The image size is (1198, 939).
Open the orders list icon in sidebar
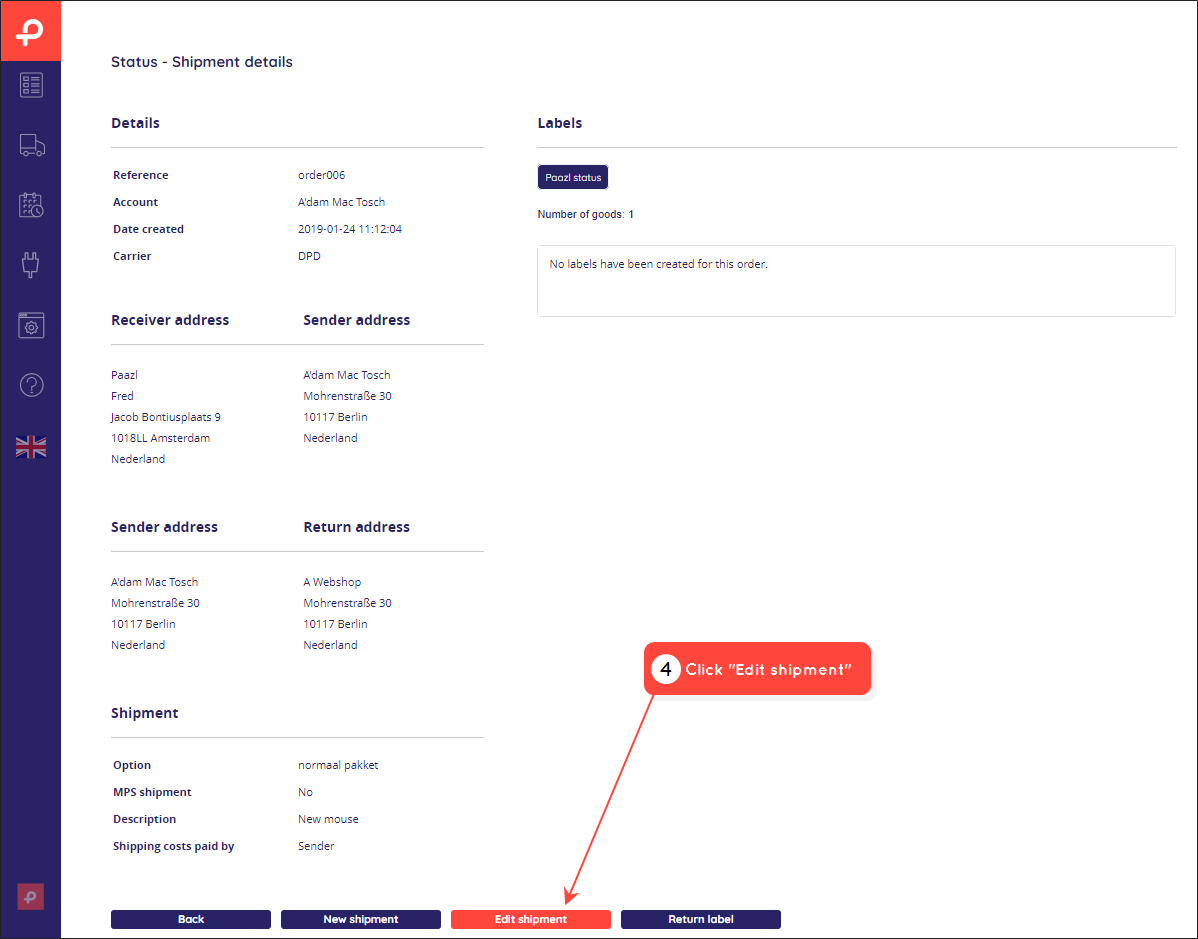(x=31, y=85)
